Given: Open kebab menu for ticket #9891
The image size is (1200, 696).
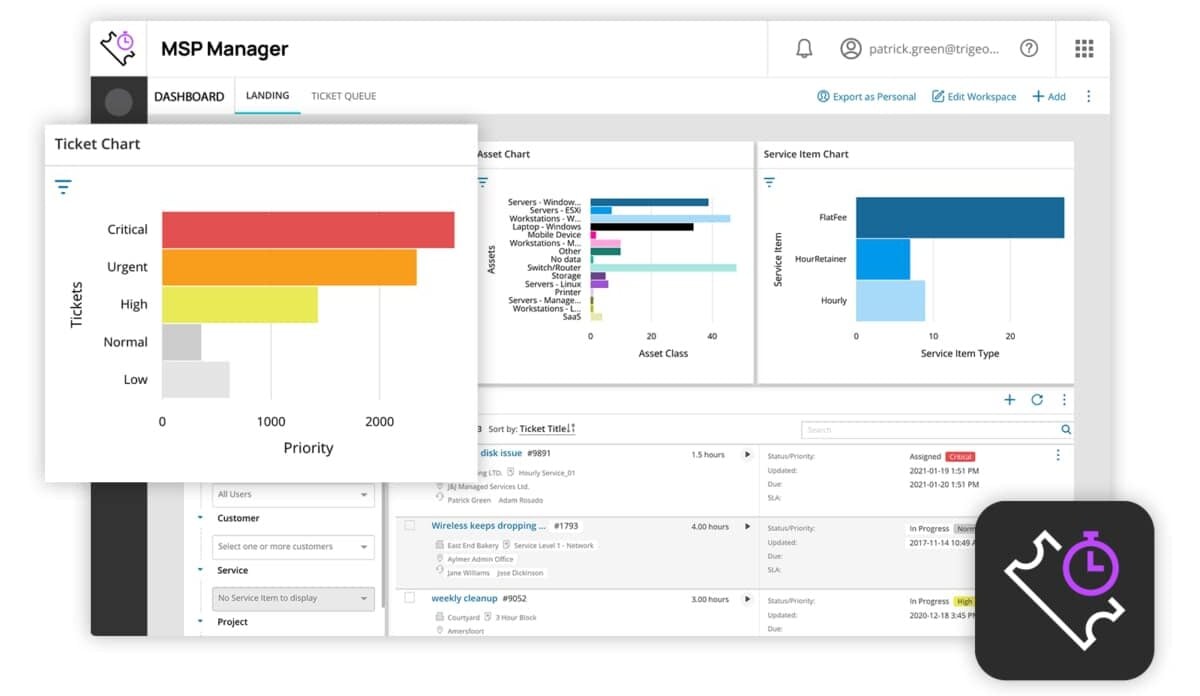Looking at the screenshot, I should [1058, 455].
